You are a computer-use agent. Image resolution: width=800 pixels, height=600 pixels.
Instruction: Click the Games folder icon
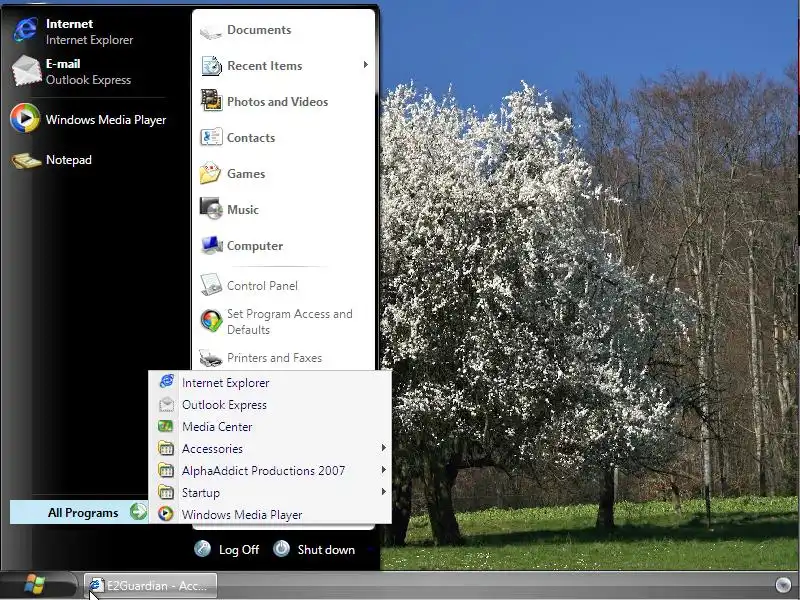tap(210, 172)
